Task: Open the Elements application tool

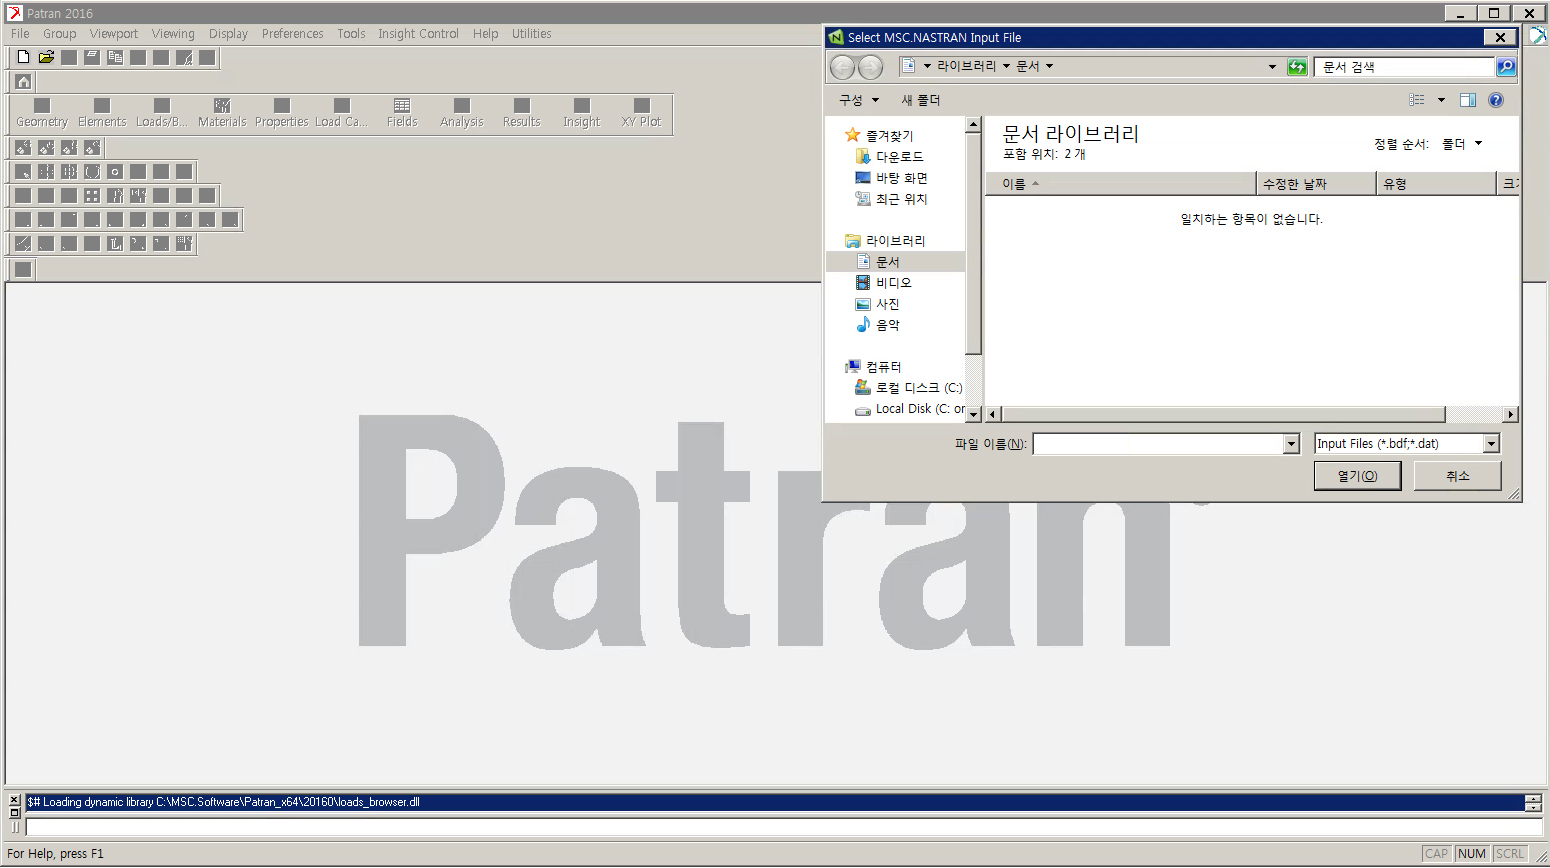Action: [102, 113]
